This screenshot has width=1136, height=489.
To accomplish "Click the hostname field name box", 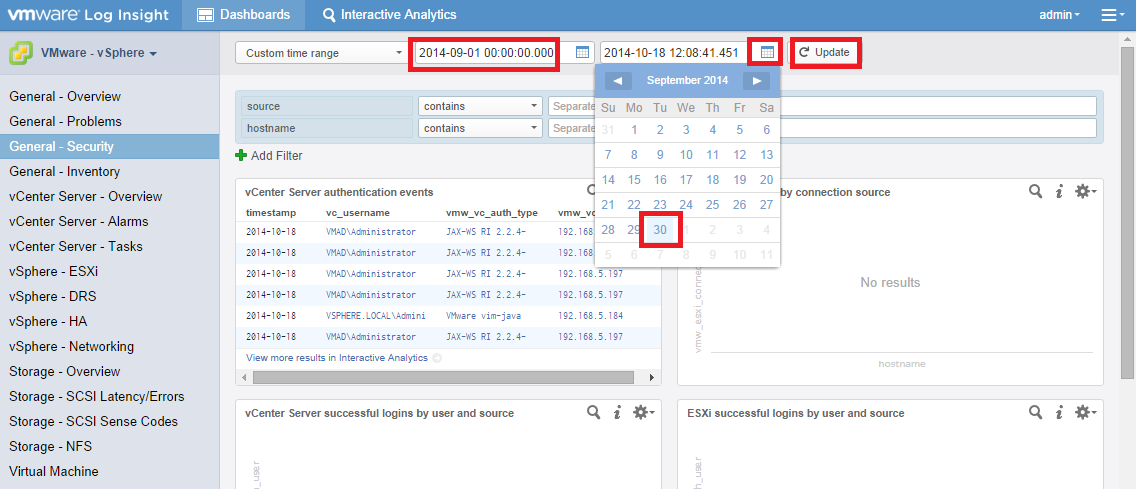I will tap(327, 128).
